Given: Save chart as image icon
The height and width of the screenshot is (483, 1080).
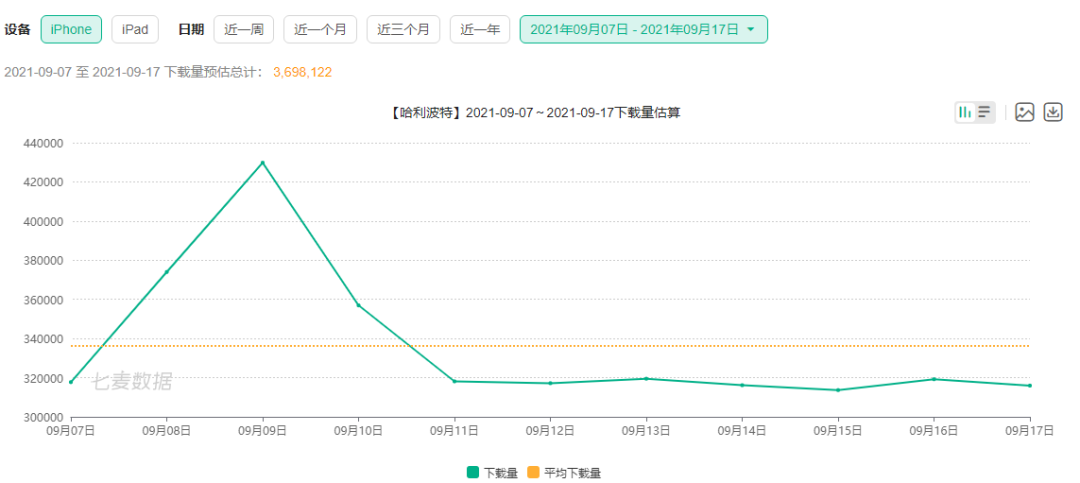Looking at the screenshot, I should tap(1024, 112).
